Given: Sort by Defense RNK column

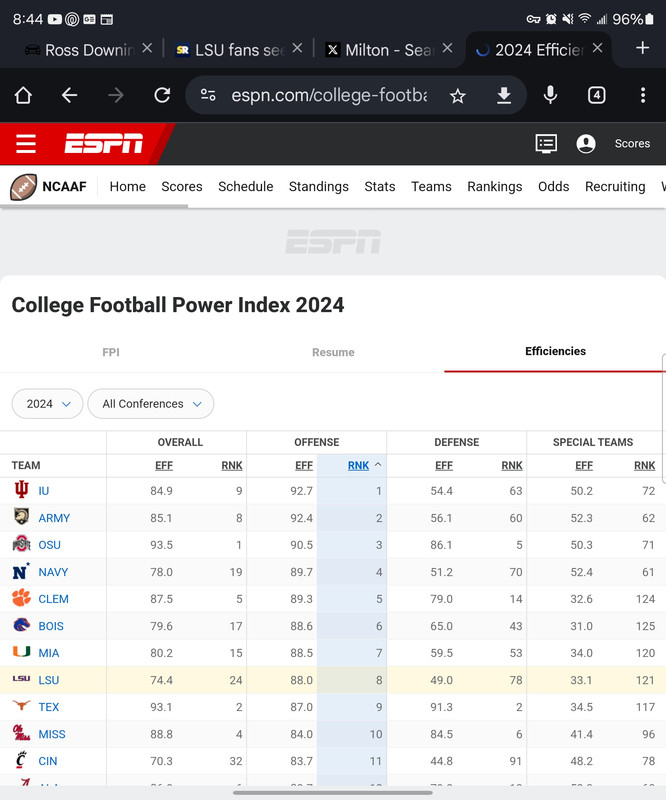Looking at the screenshot, I should [x=512, y=465].
